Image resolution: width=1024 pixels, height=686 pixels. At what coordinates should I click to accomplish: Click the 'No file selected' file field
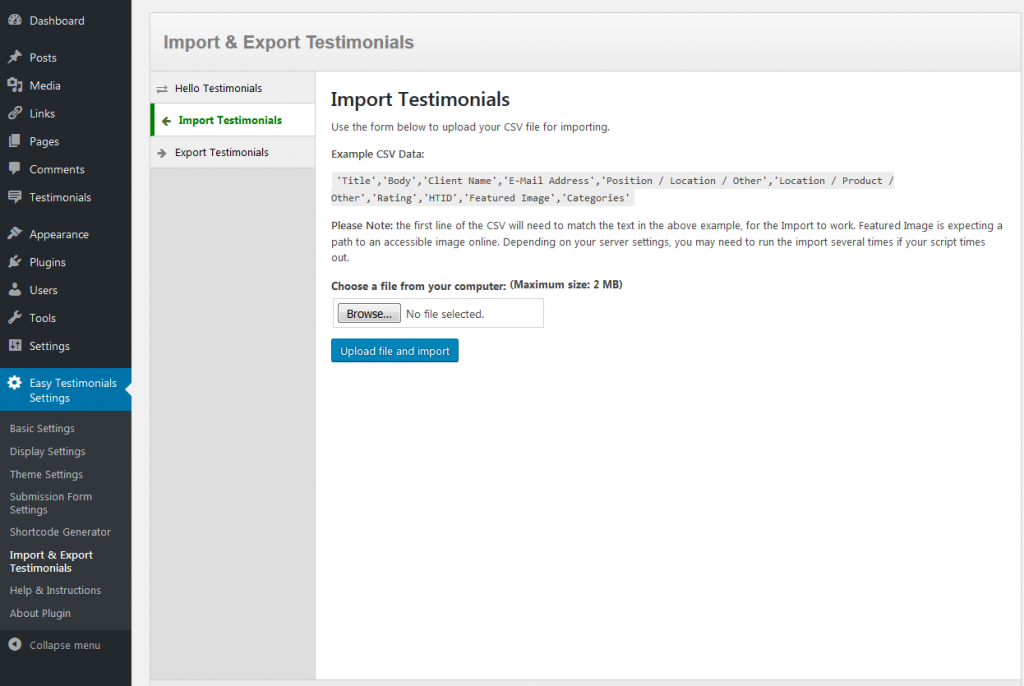click(x=470, y=314)
